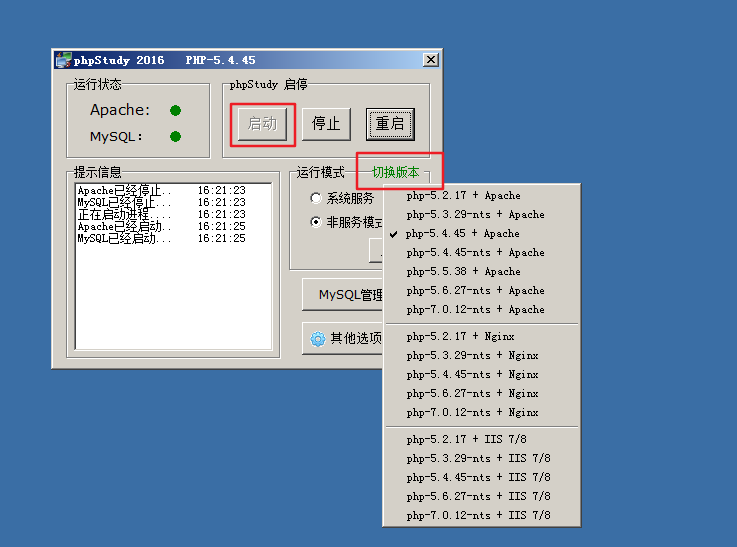Screen dimensions: 737x547
Task: Click log line 正在启动进程 16:21:23
Action: point(162,214)
